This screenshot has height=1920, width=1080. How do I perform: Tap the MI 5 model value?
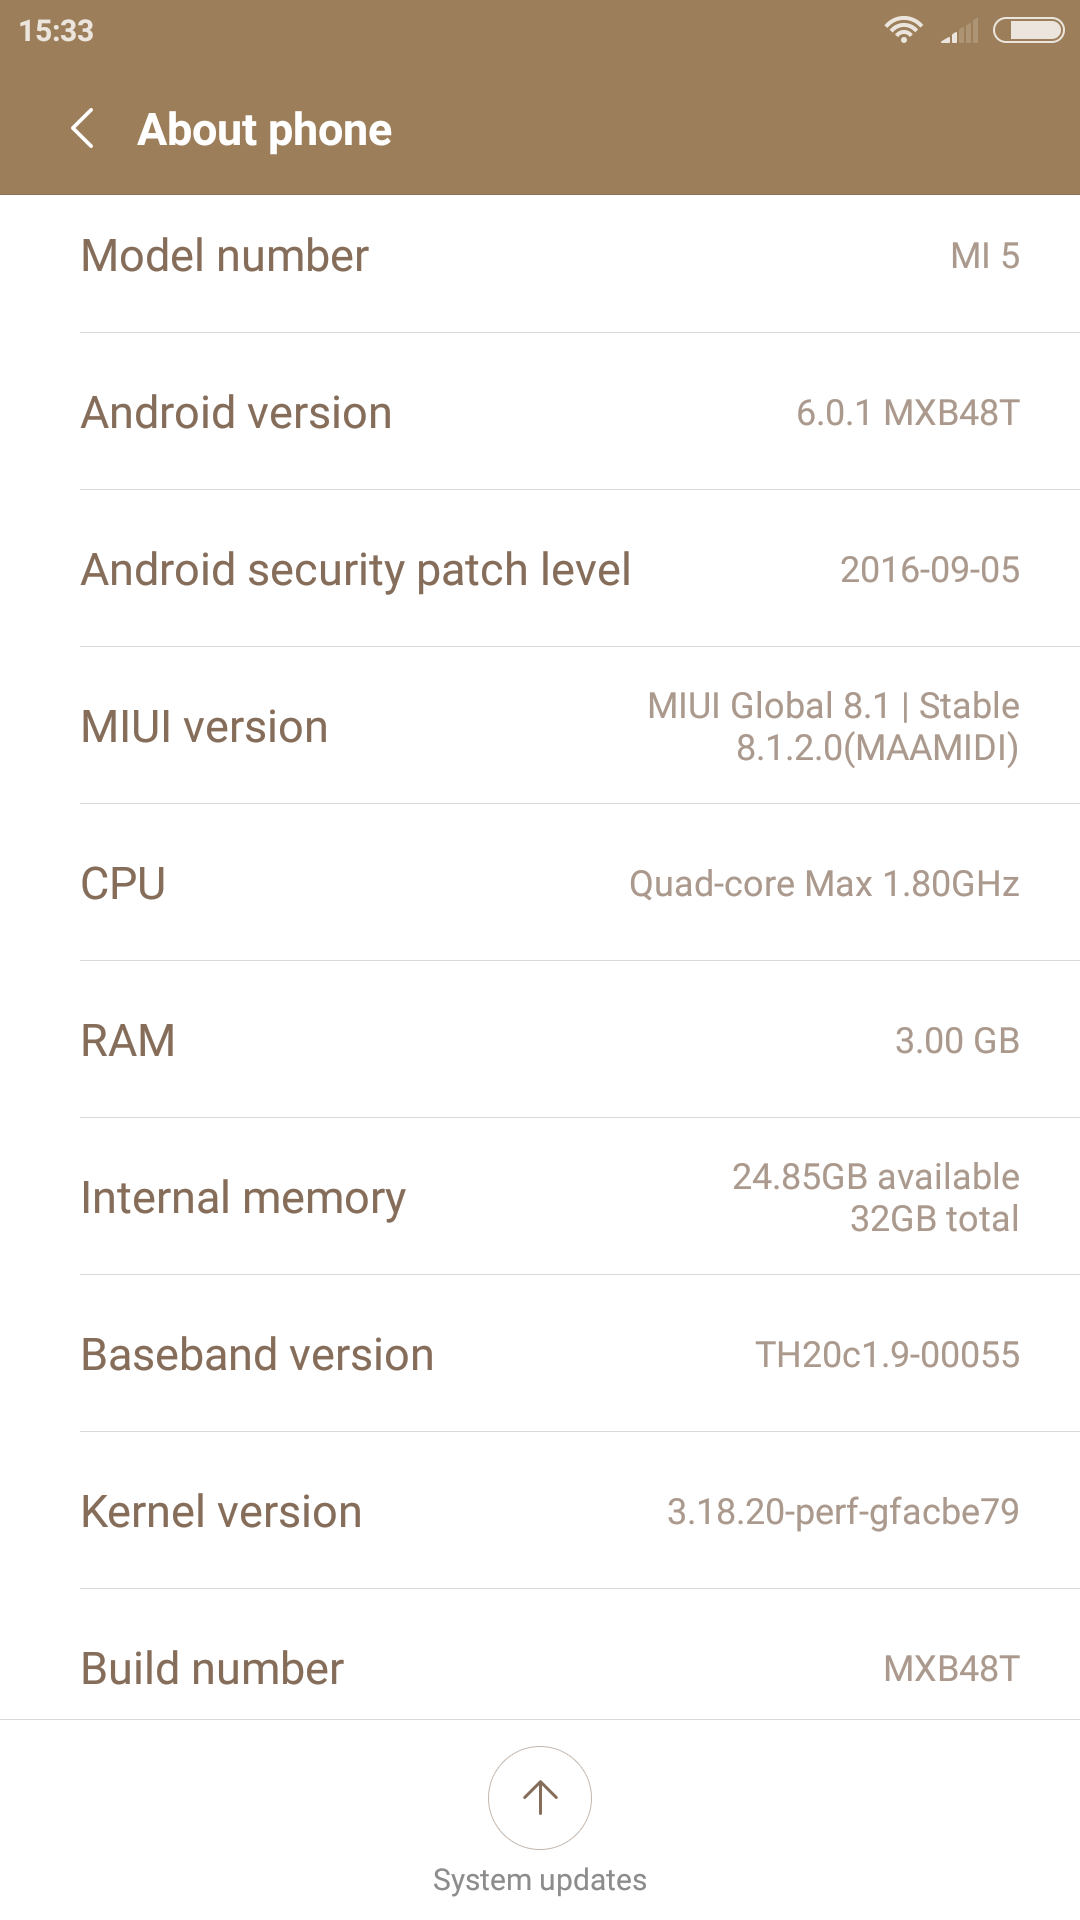pos(984,256)
